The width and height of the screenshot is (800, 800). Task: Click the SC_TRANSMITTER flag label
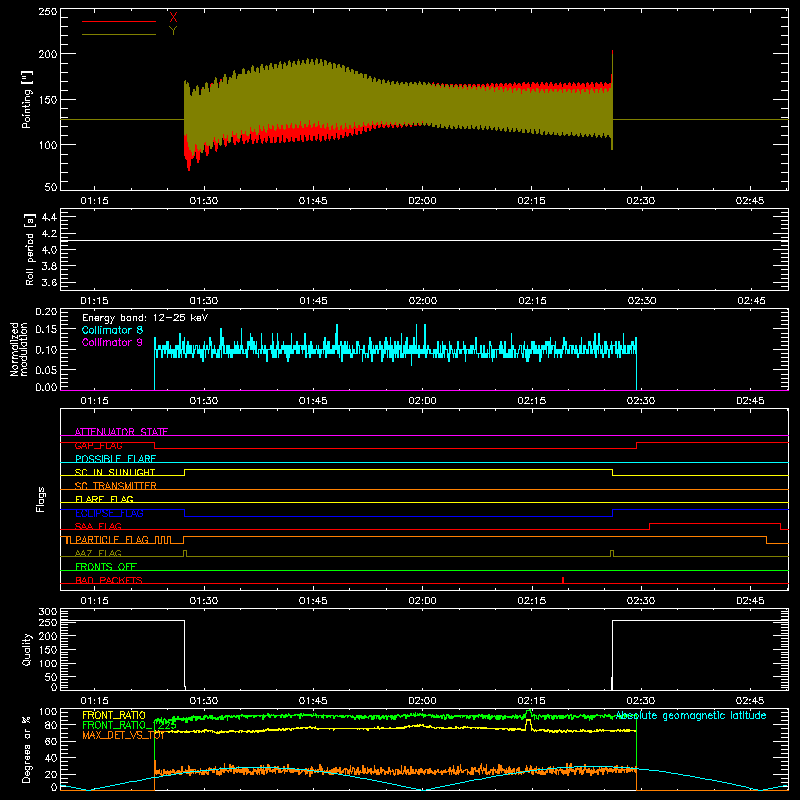[x=115, y=486]
